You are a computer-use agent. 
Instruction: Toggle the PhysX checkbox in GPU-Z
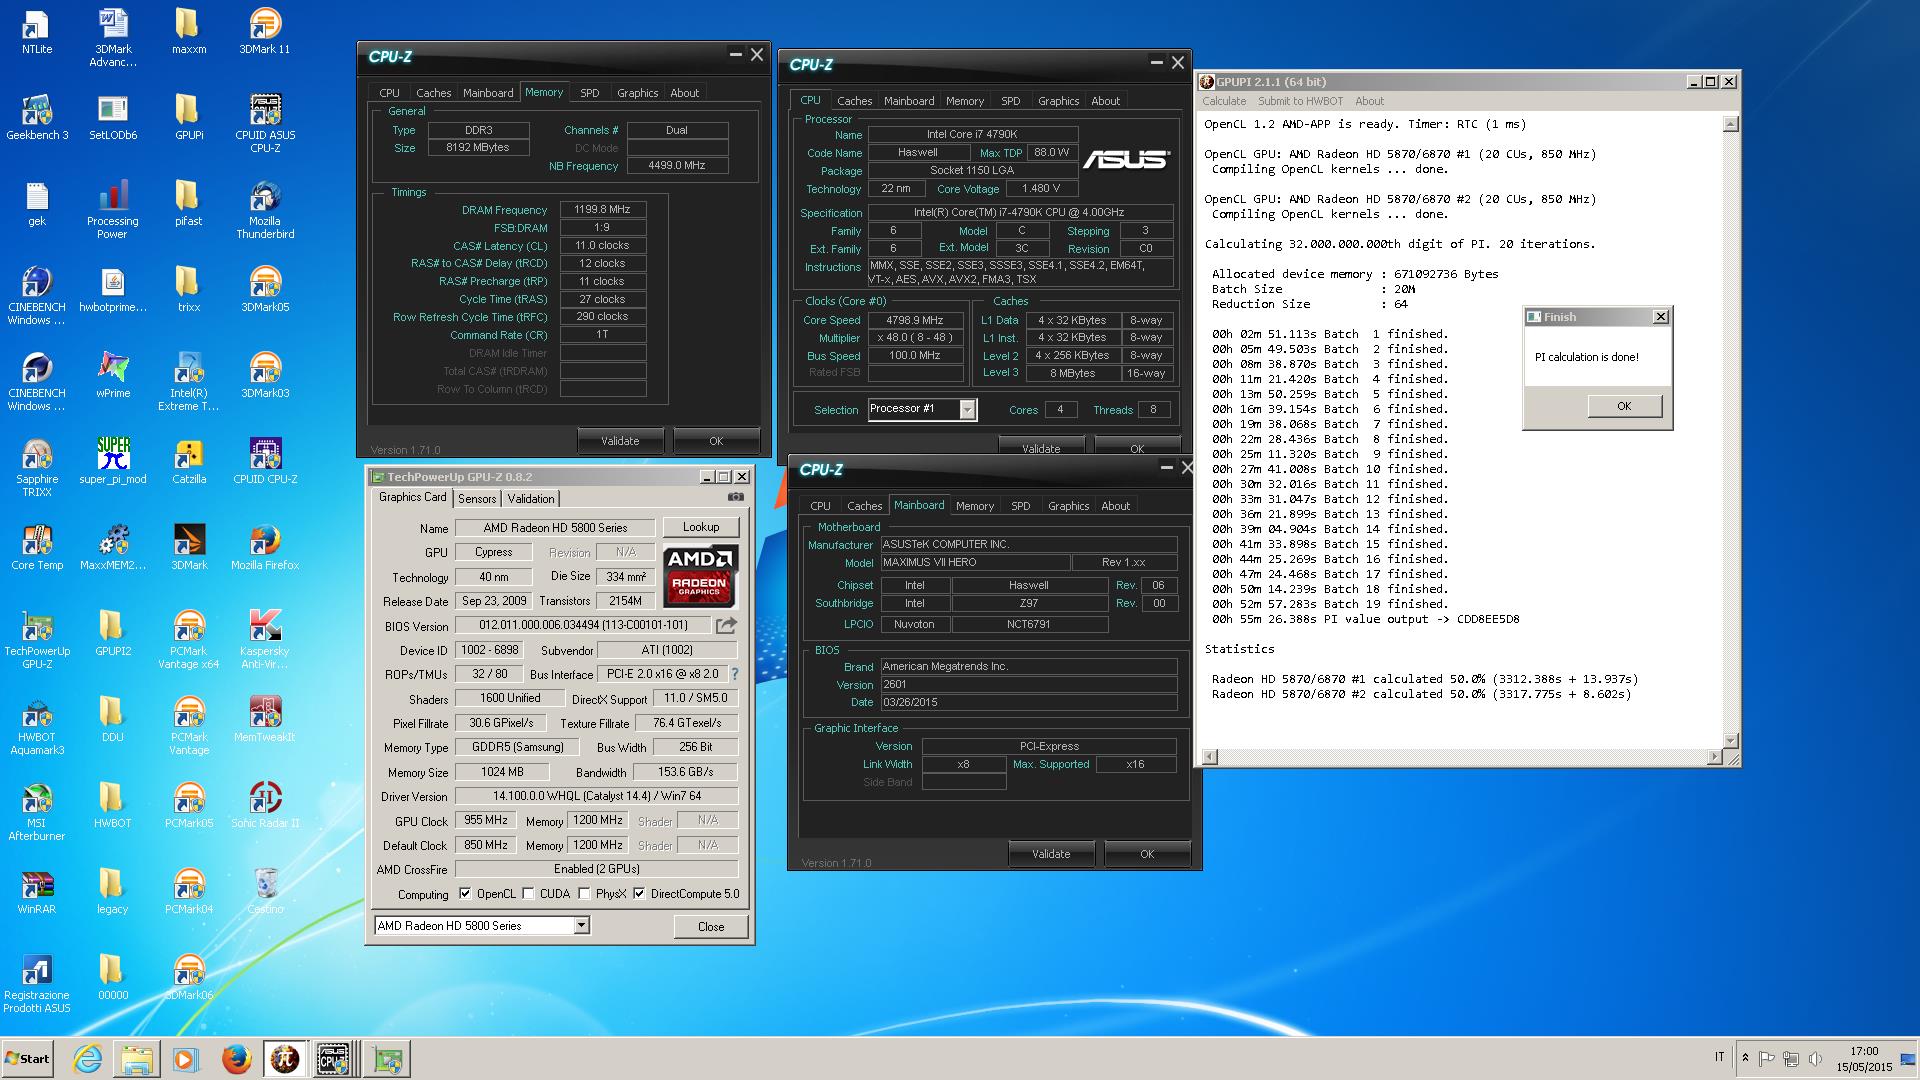click(584, 894)
